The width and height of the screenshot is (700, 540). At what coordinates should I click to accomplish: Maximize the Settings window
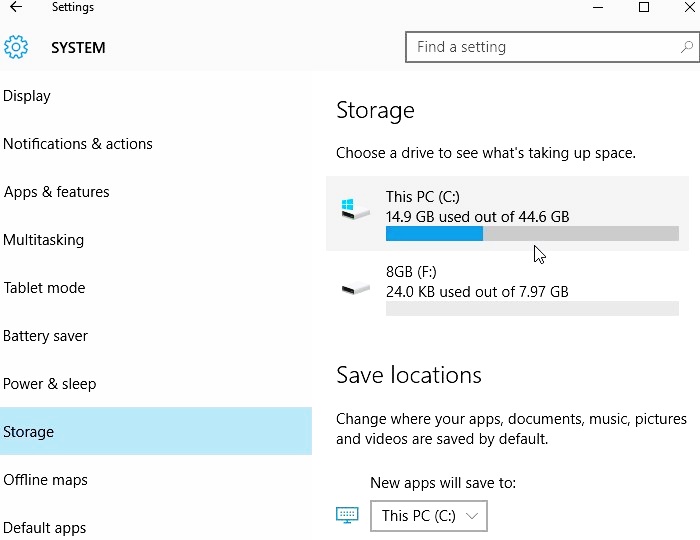pos(644,7)
